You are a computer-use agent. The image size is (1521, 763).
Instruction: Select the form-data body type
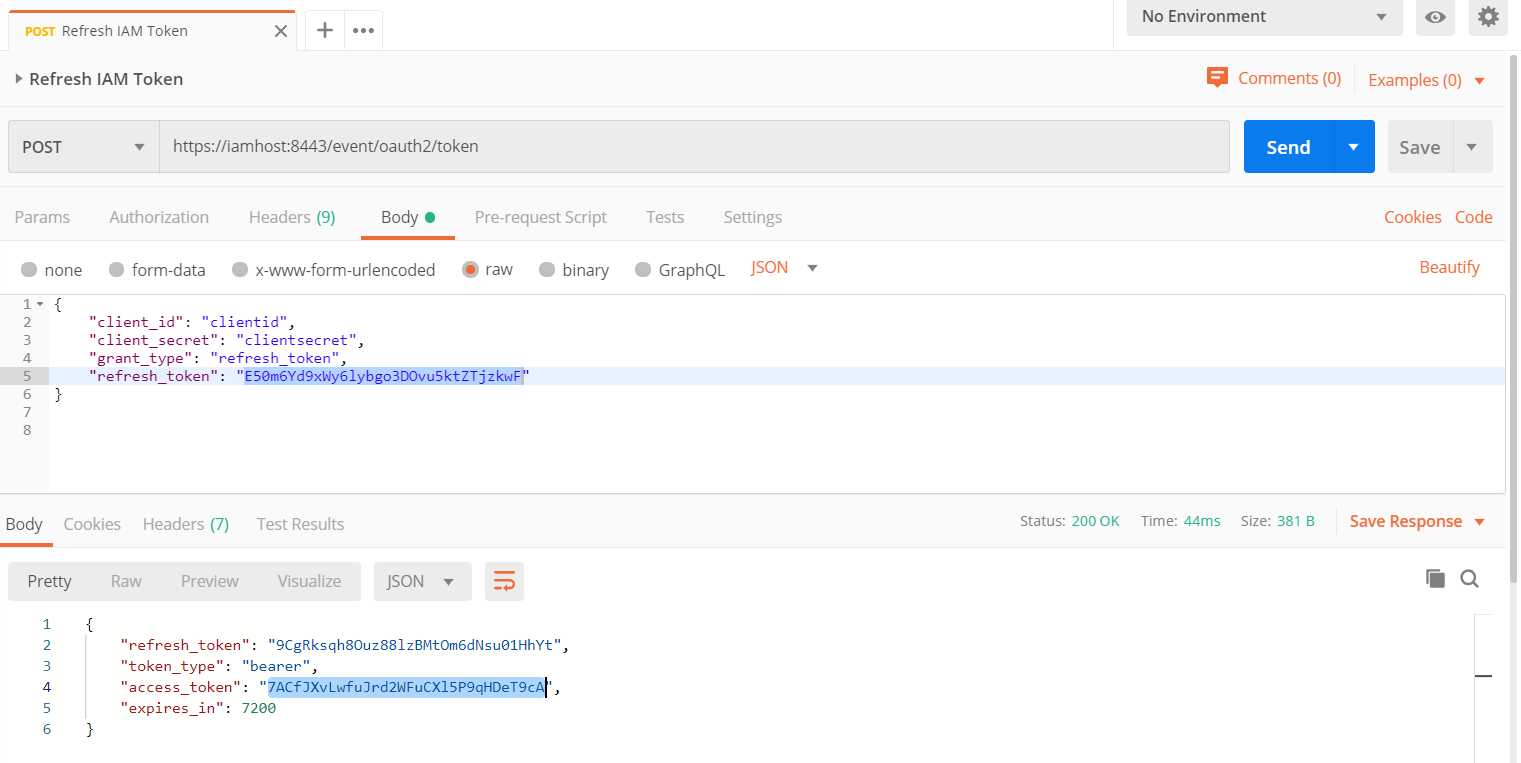(x=157, y=269)
